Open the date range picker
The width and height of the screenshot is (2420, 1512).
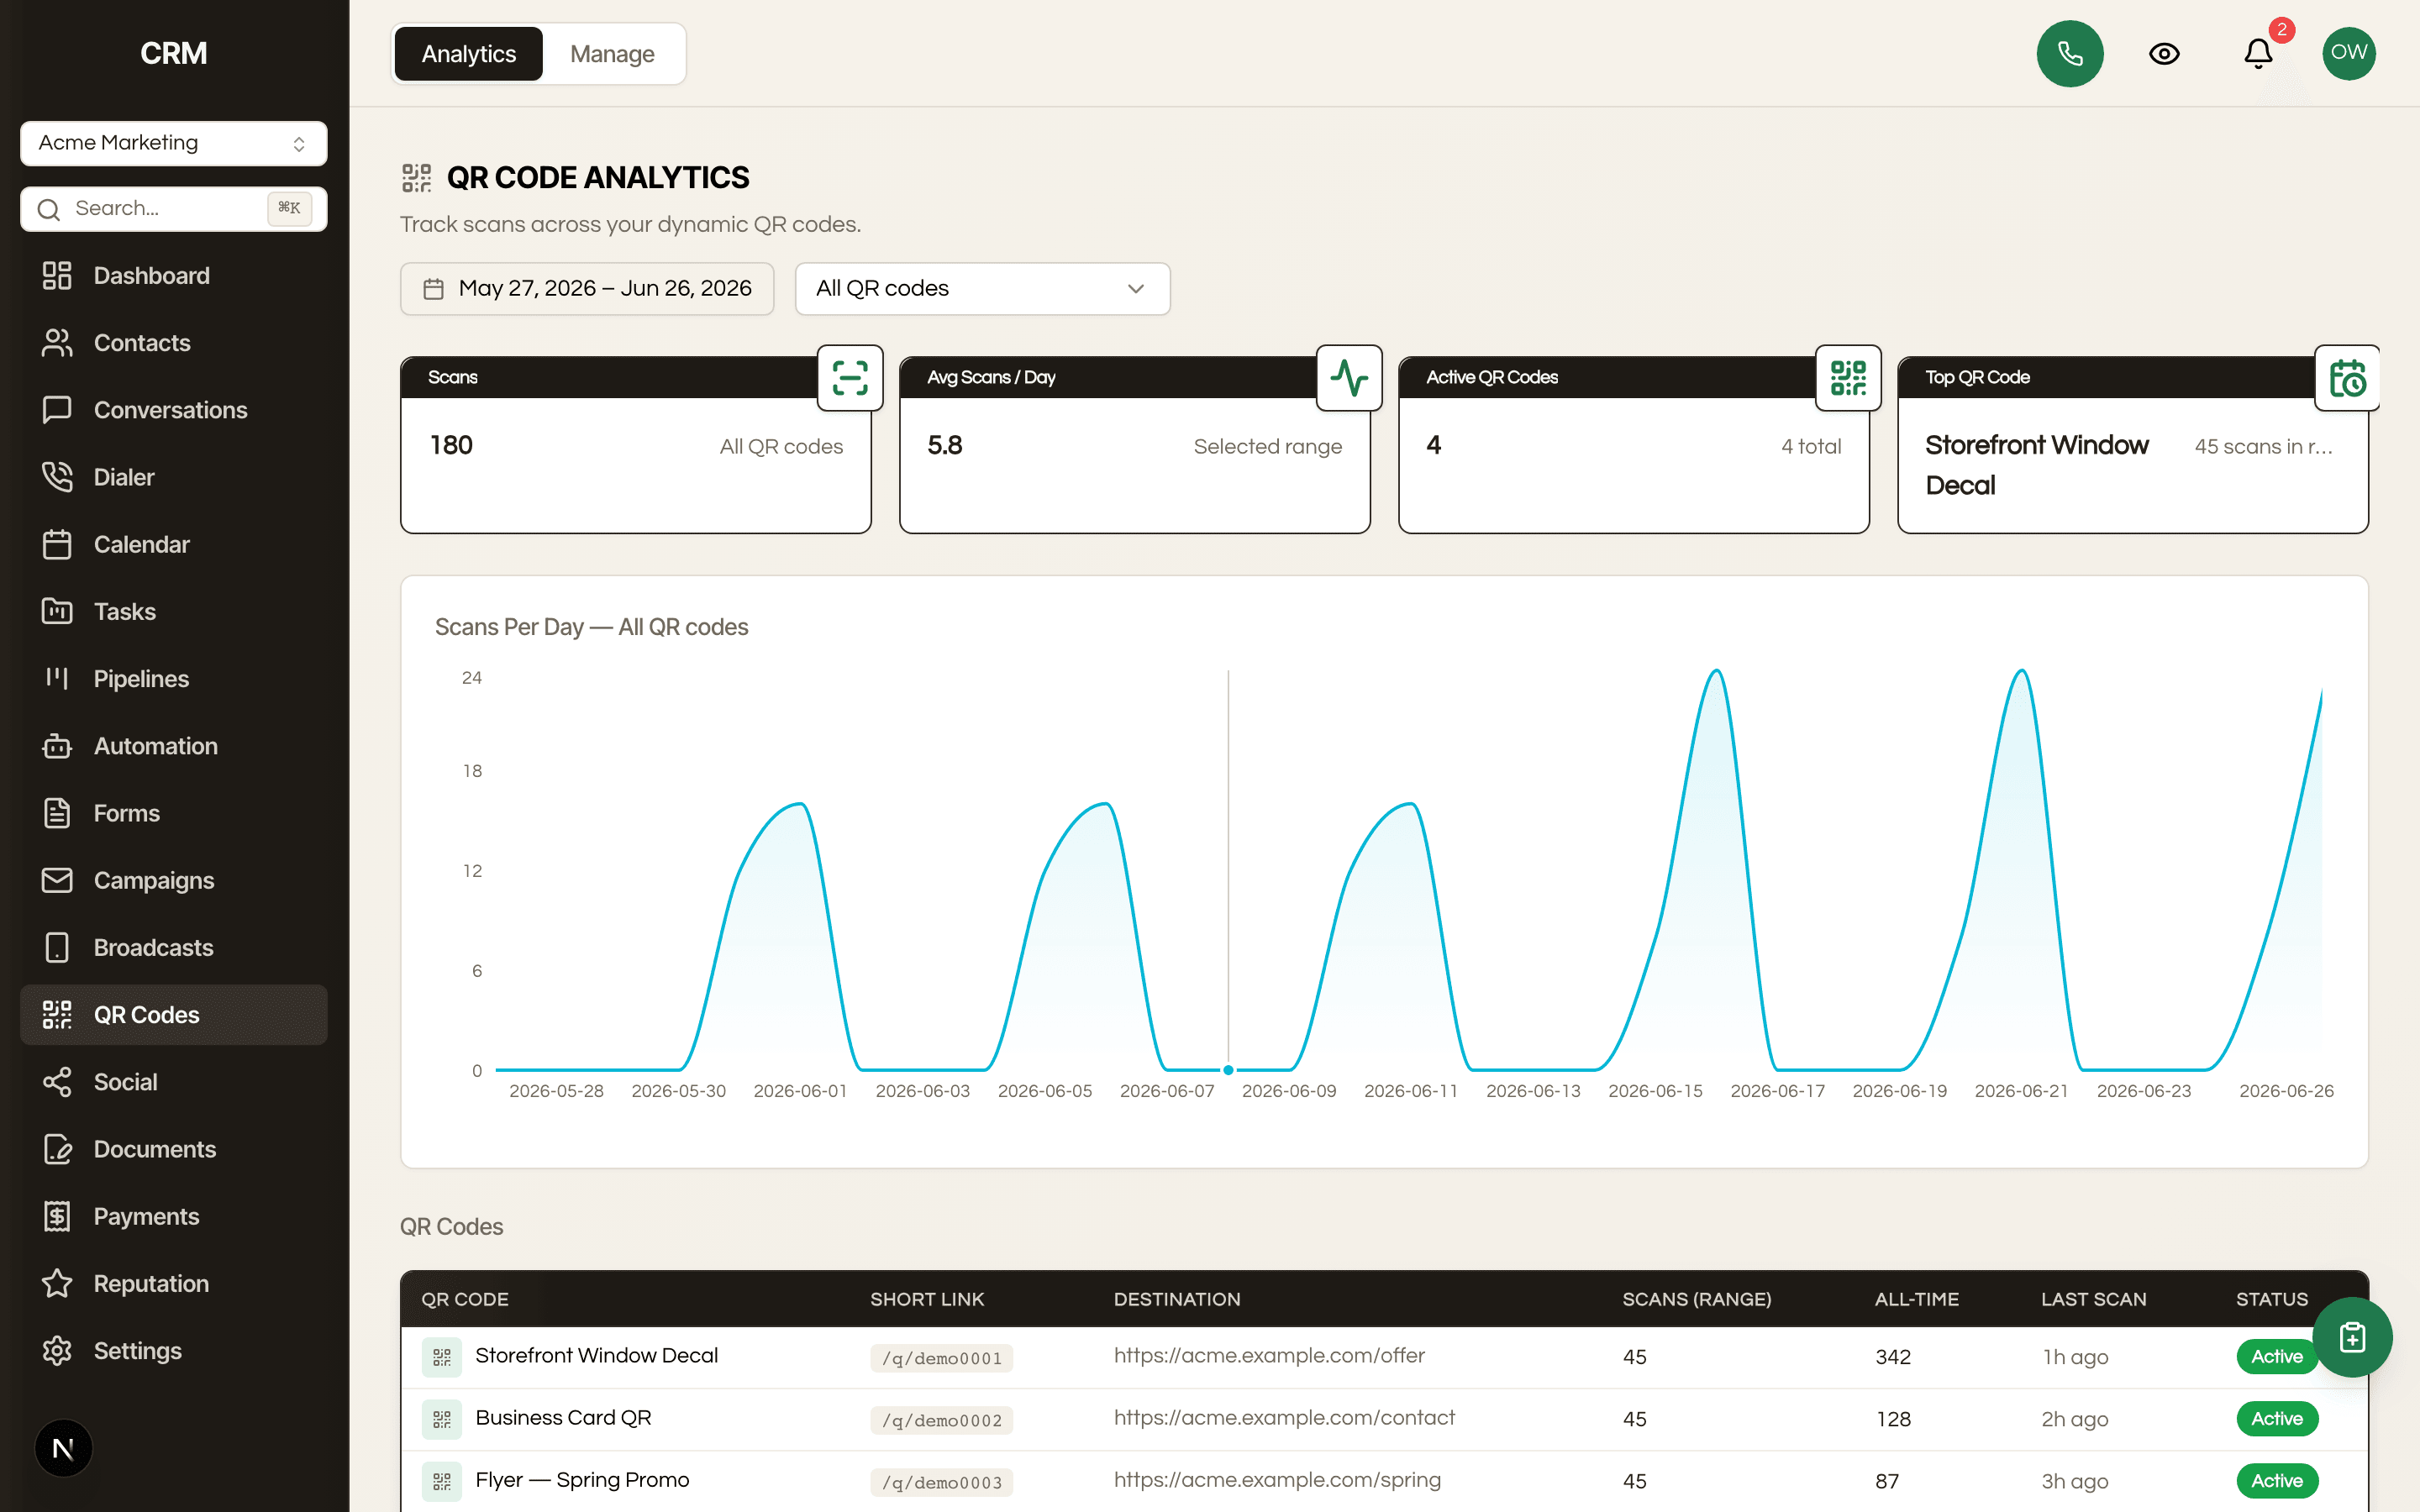pos(587,289)
